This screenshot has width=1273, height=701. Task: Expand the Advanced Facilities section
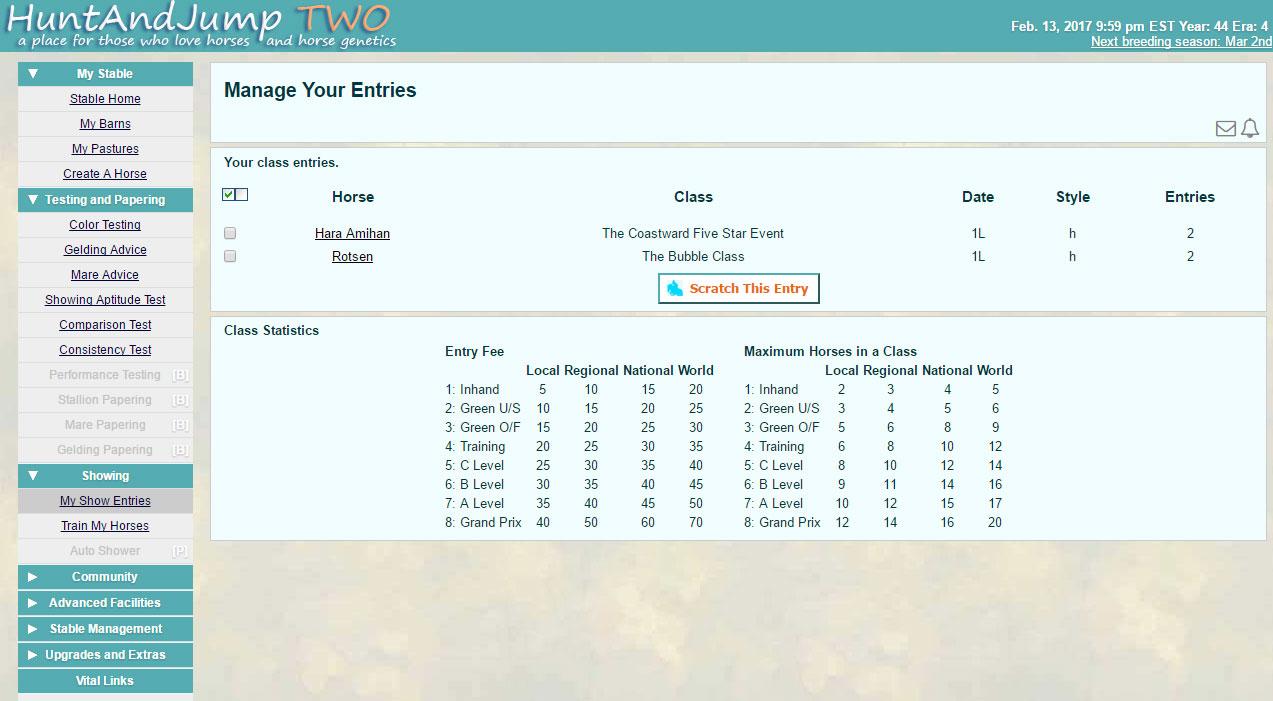click(105, 603)
